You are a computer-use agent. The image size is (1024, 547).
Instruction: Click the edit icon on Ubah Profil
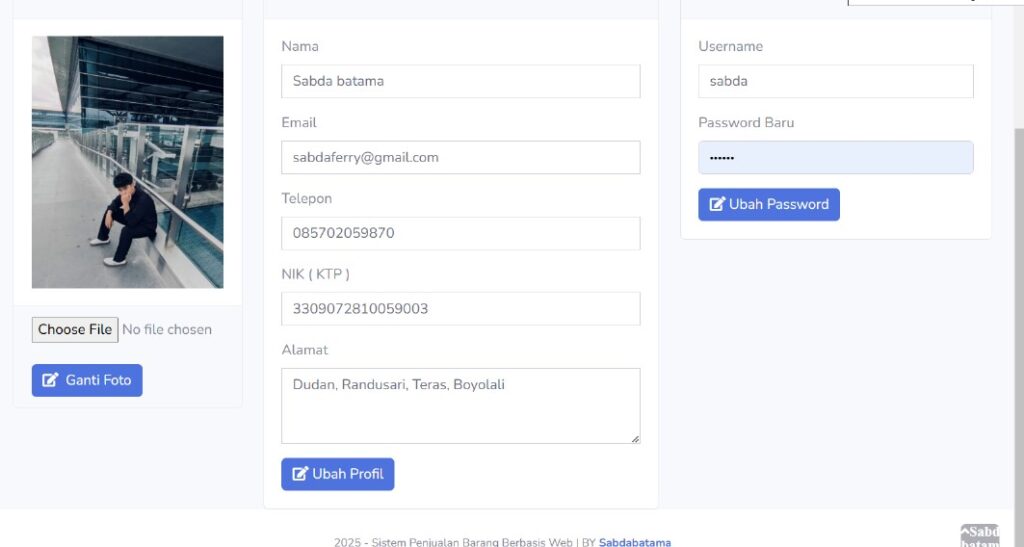point(300,474)
